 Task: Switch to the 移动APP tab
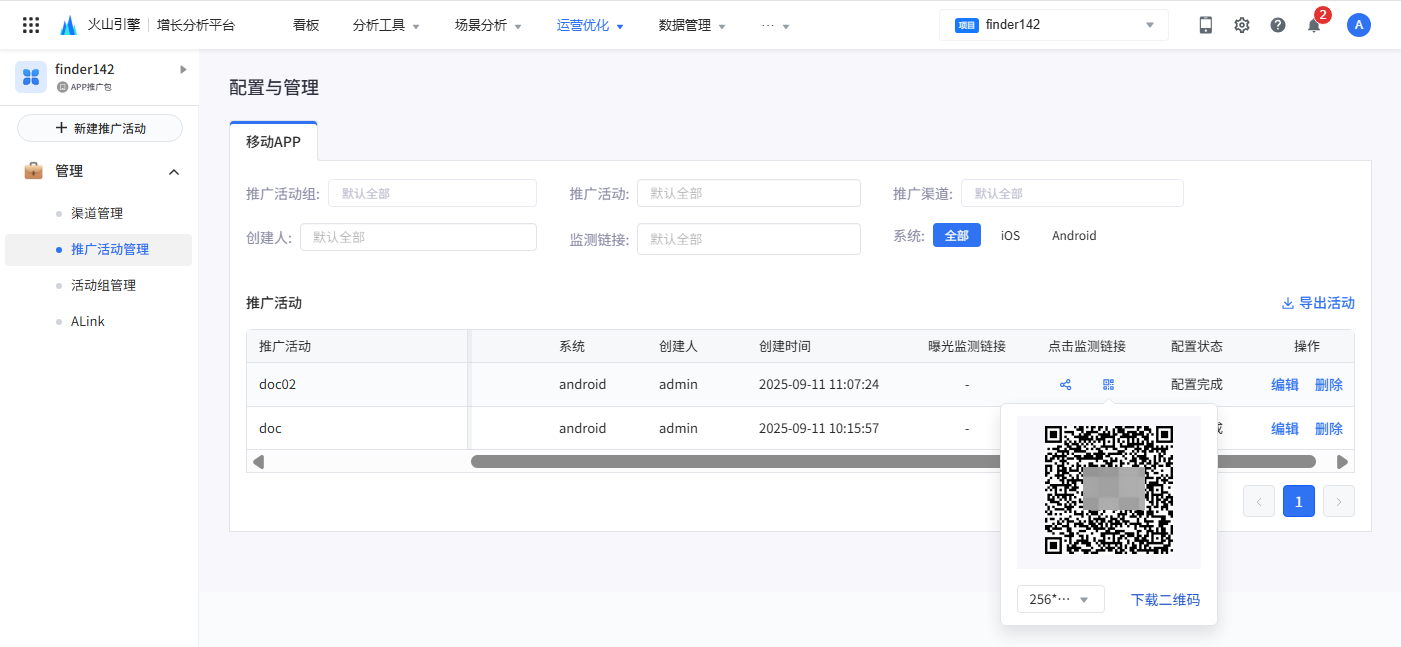[x=274, y=142]
